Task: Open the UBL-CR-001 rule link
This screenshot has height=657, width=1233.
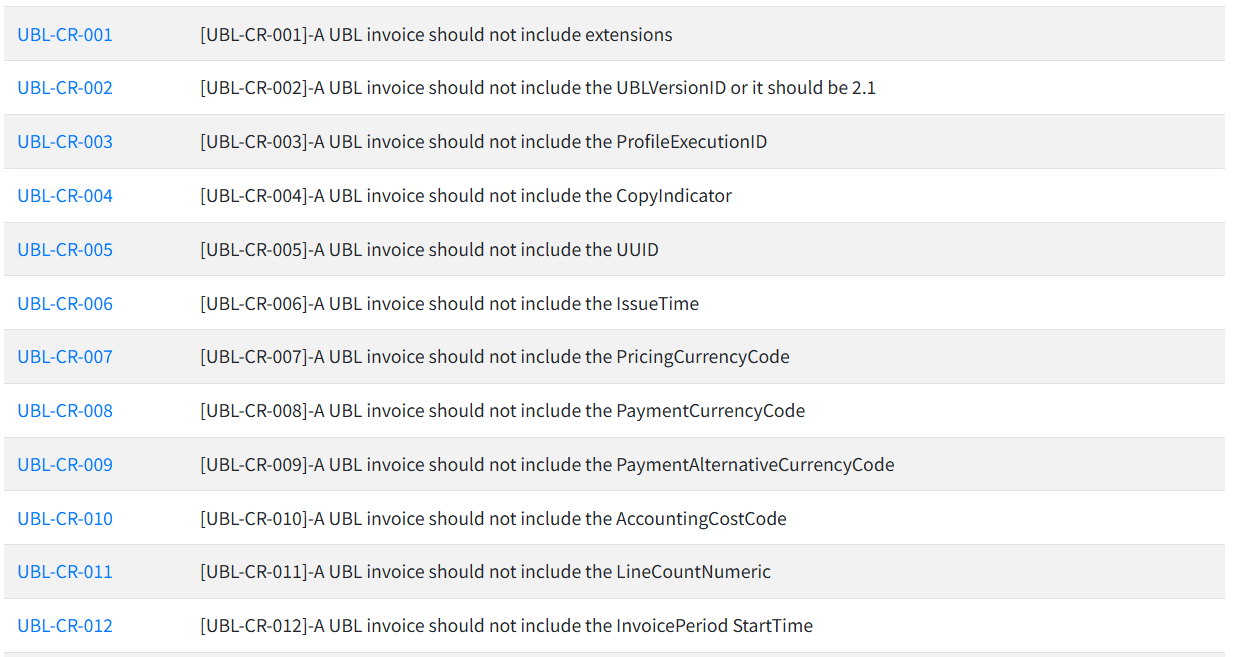Action: [x=65, y=35]
